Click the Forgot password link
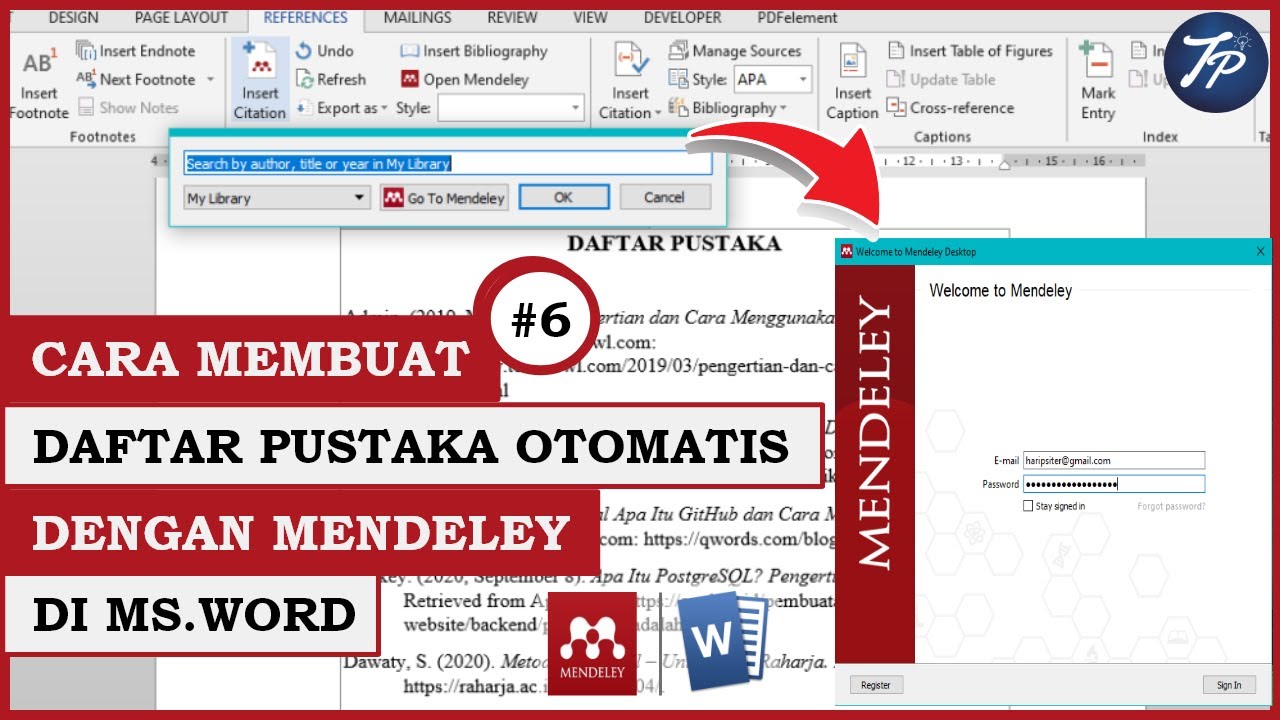This screenshot has height=720, width=1280. pyautogui.click(x=1171, y=506)
